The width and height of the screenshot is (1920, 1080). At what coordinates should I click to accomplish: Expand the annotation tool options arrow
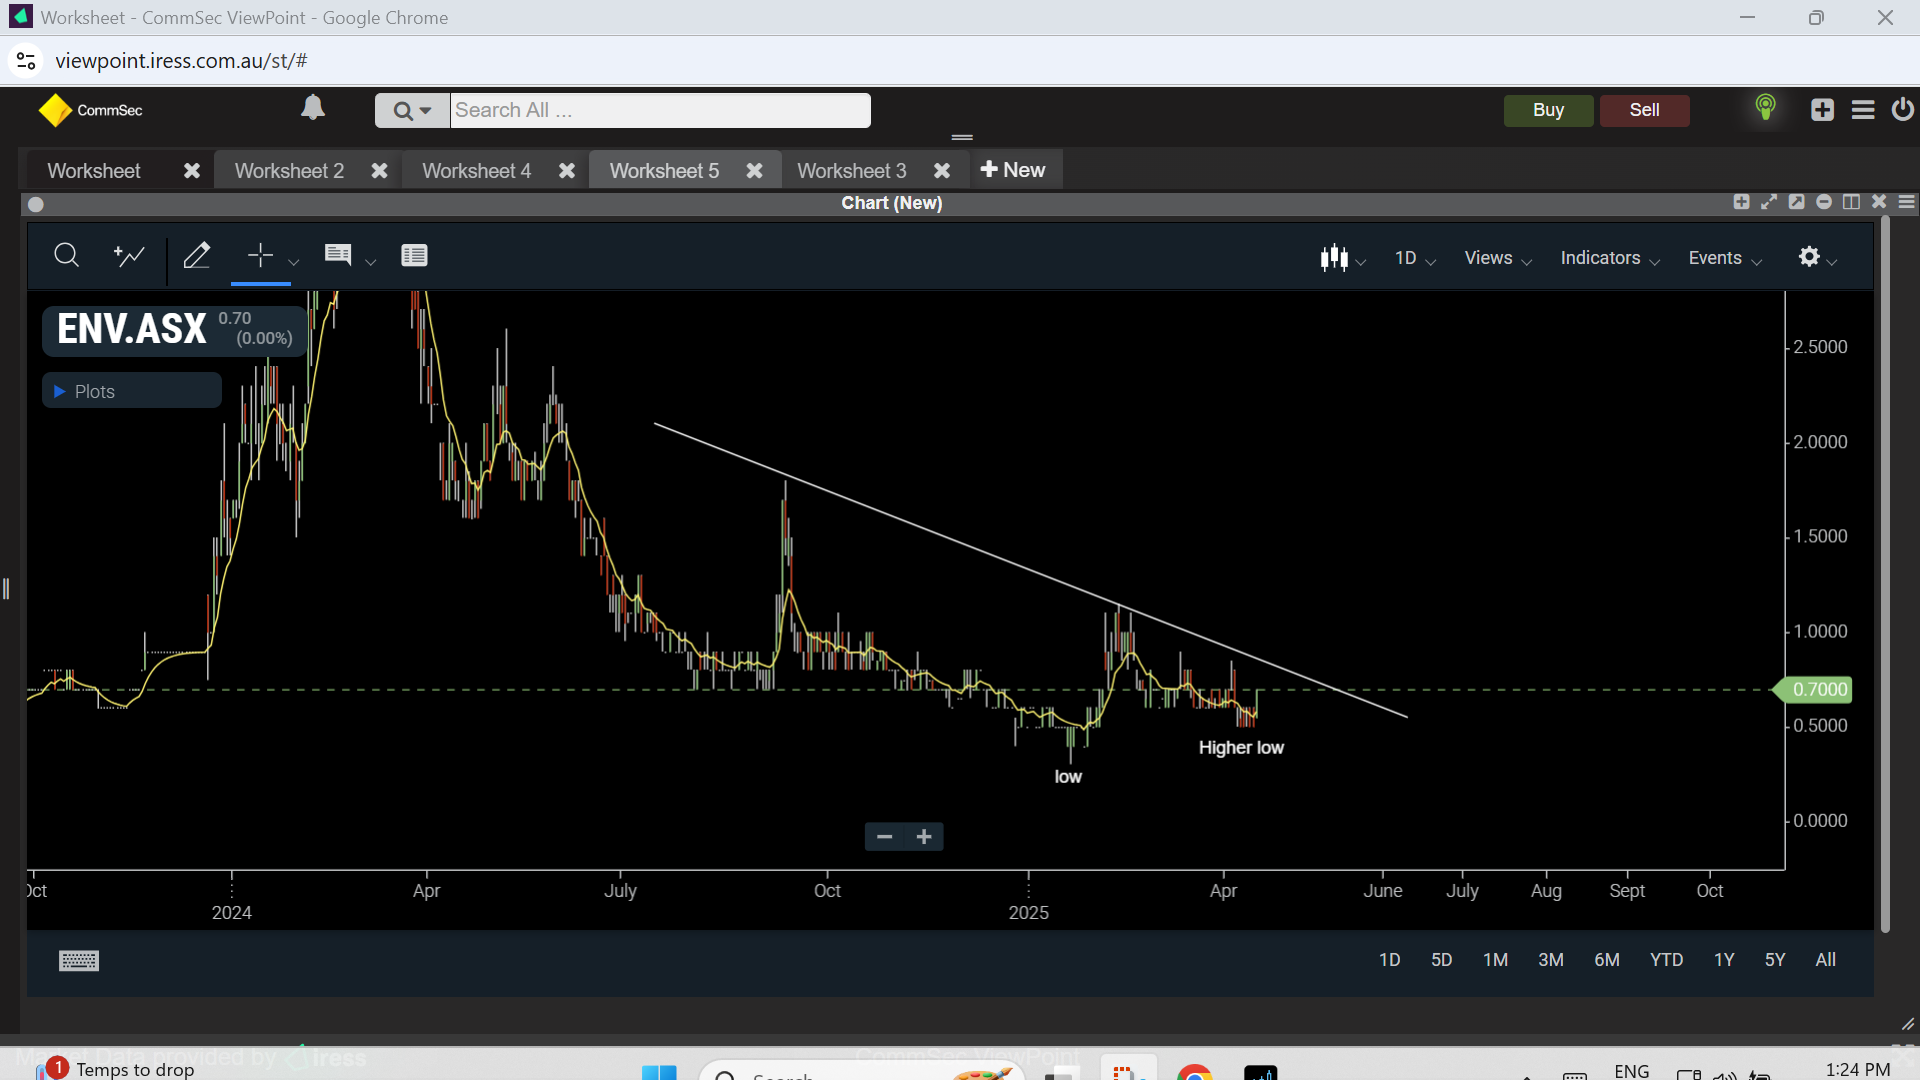371,262
